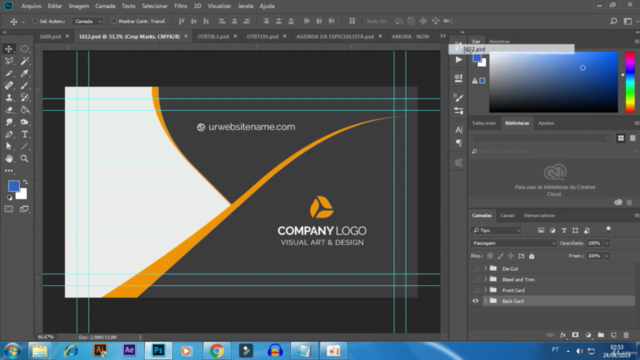
Task: Open After Effects from taskbar
Action: (129, 351)
